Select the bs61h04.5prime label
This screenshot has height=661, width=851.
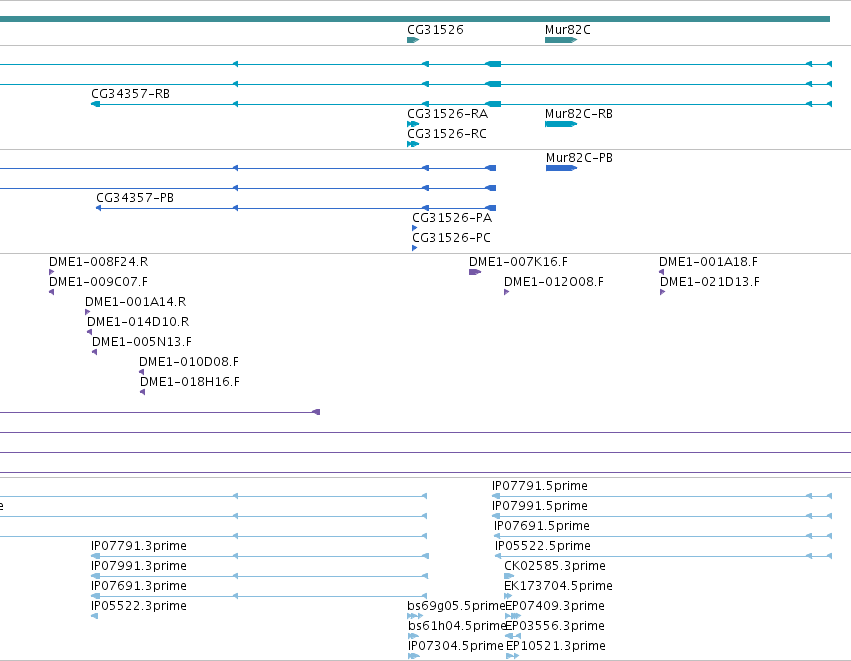click(x=457, y=627)
